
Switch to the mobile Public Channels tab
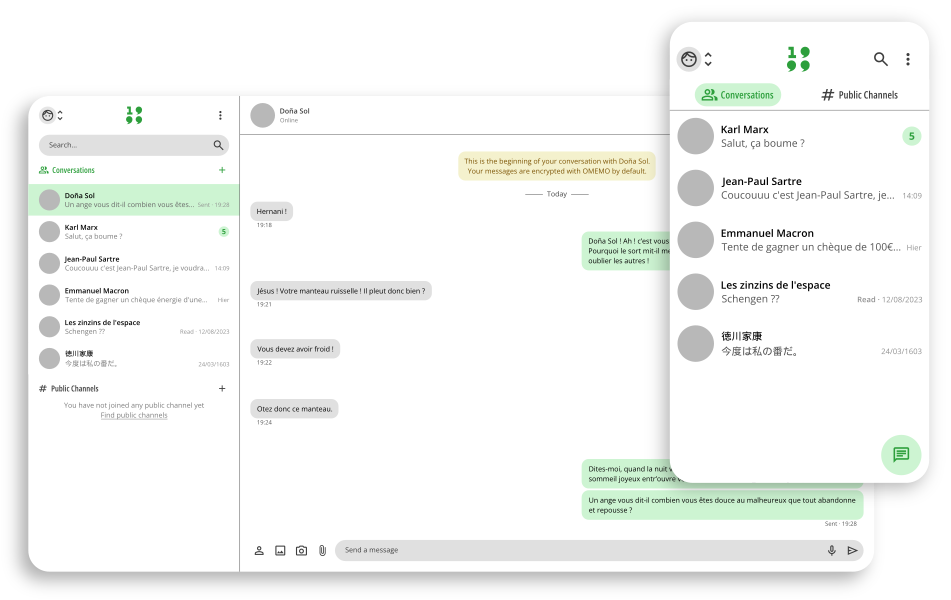[x=859, y=95]
